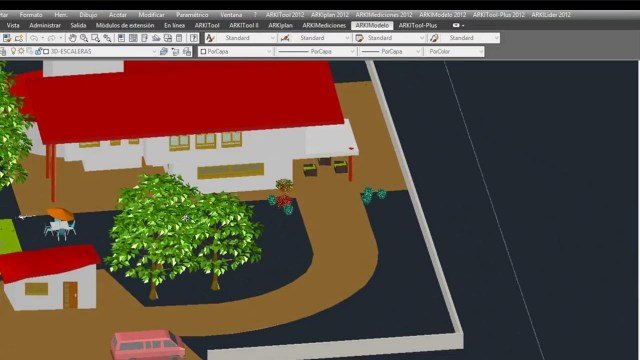This screenshot has width=640, height=360.
Task: Open the dimension style Standard dropdown
Action: (321, 38)
